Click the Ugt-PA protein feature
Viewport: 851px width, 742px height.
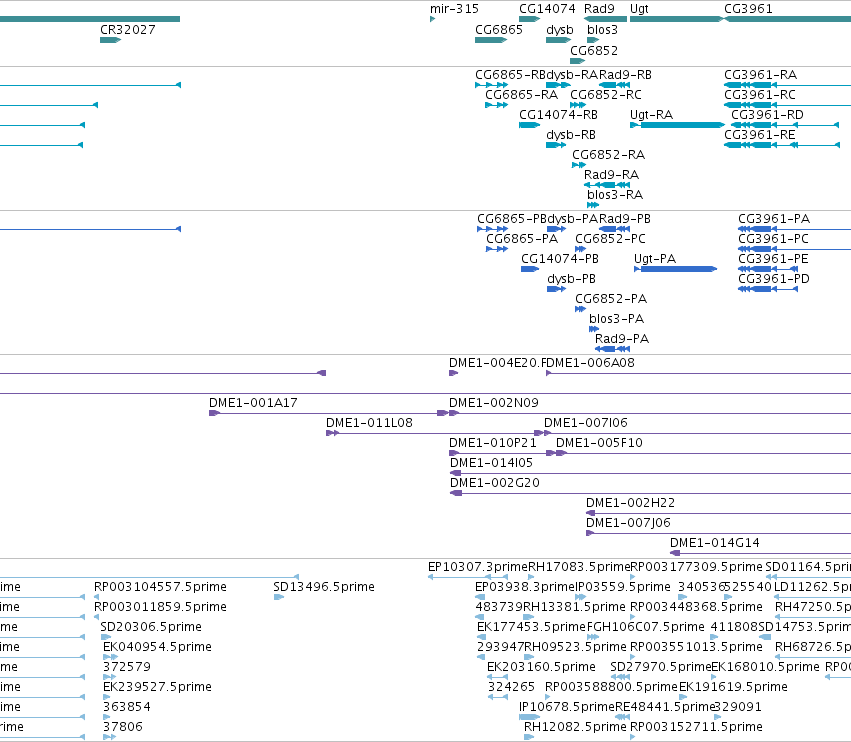tap(676, 269)
